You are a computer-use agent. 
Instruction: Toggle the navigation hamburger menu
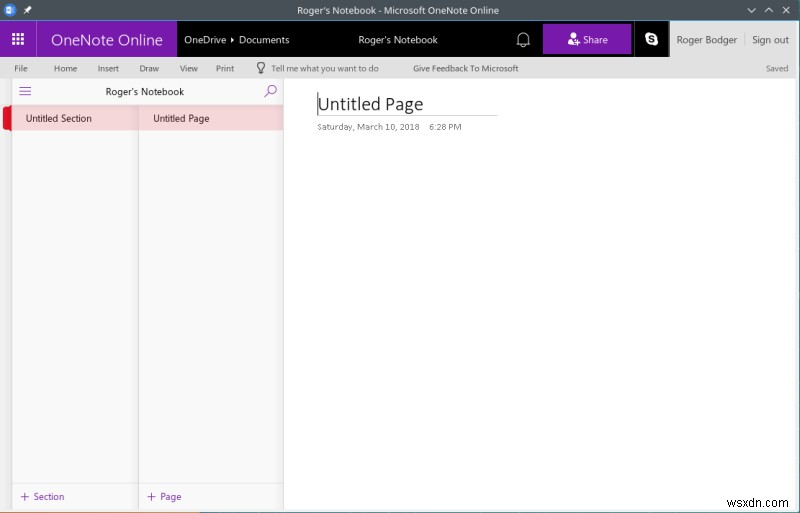tap(25, 91)
